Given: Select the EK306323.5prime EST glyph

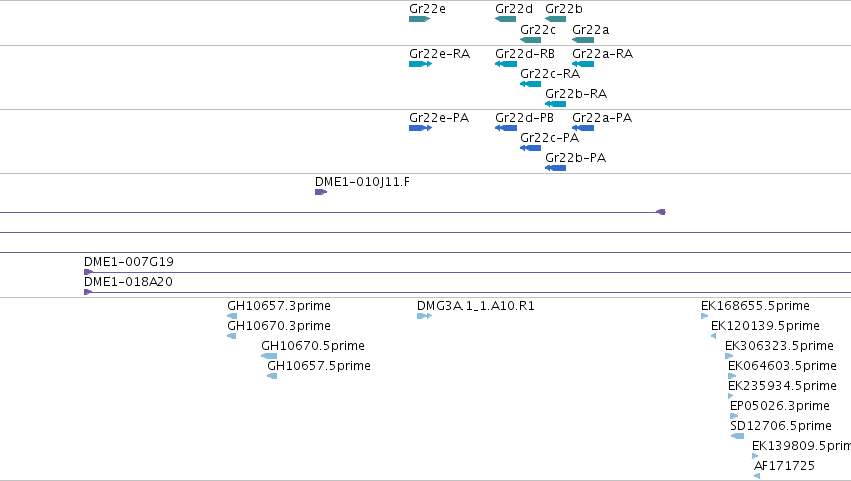Looking at the screenshot, I should pos(729,356).
